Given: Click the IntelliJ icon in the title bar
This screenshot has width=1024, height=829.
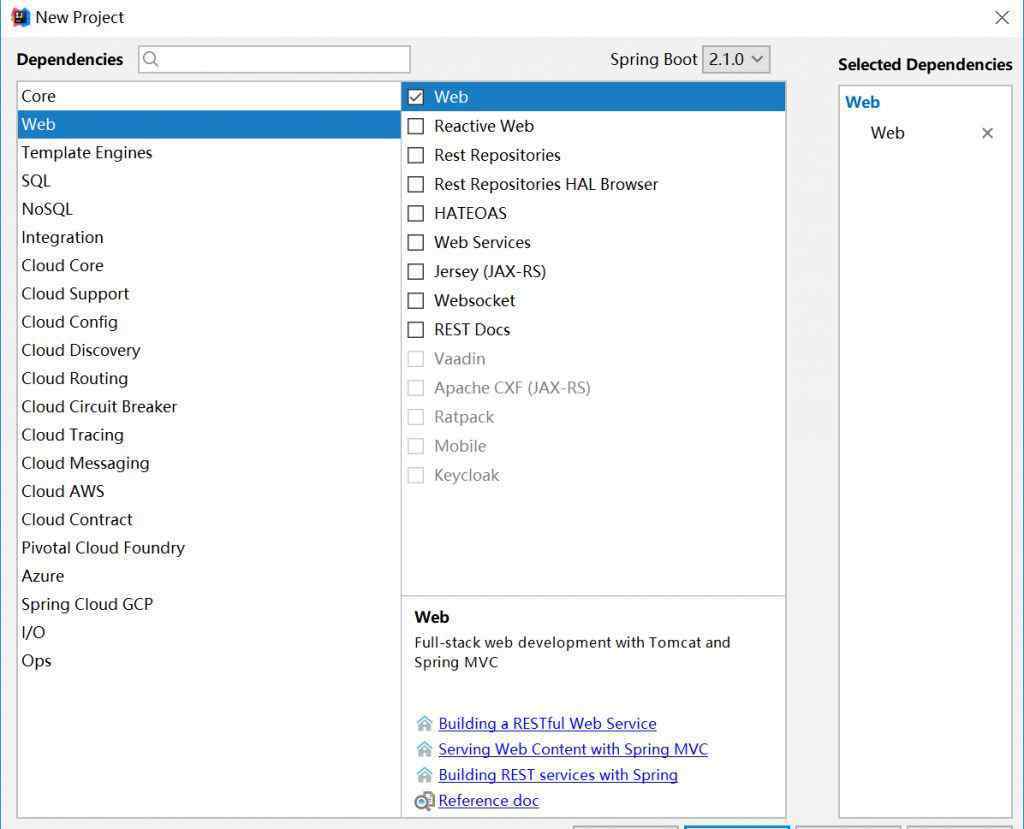Looking at the screenshot, I should pos(20,17).
